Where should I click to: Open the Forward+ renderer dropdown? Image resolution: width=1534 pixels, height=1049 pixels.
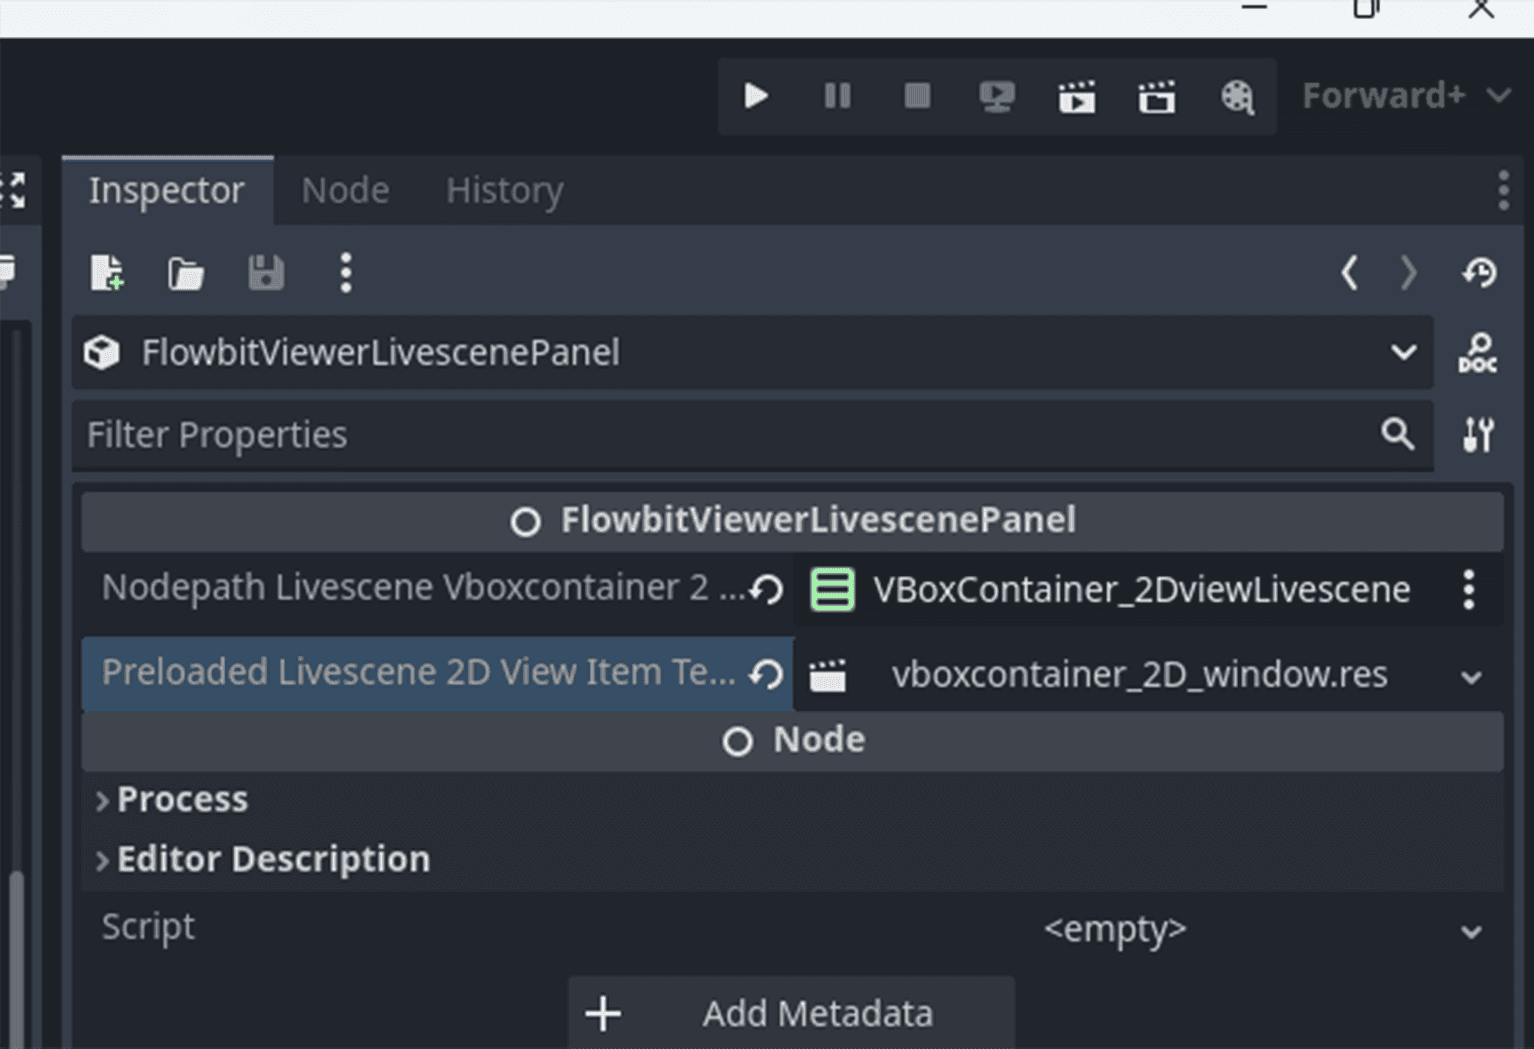coord(1405,96)
